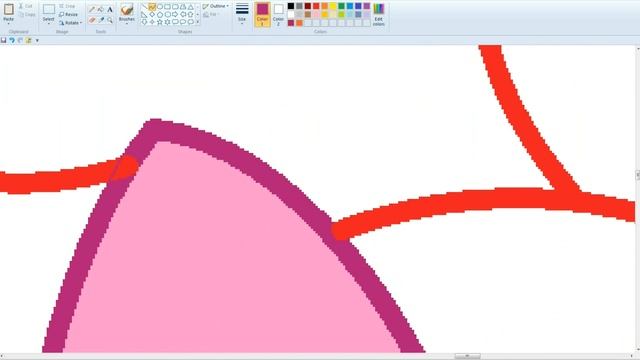Image resolution: width=640 pixels, height=360 pixels.
Task: Choose the Line shape
Action: (x=144, y=7)
